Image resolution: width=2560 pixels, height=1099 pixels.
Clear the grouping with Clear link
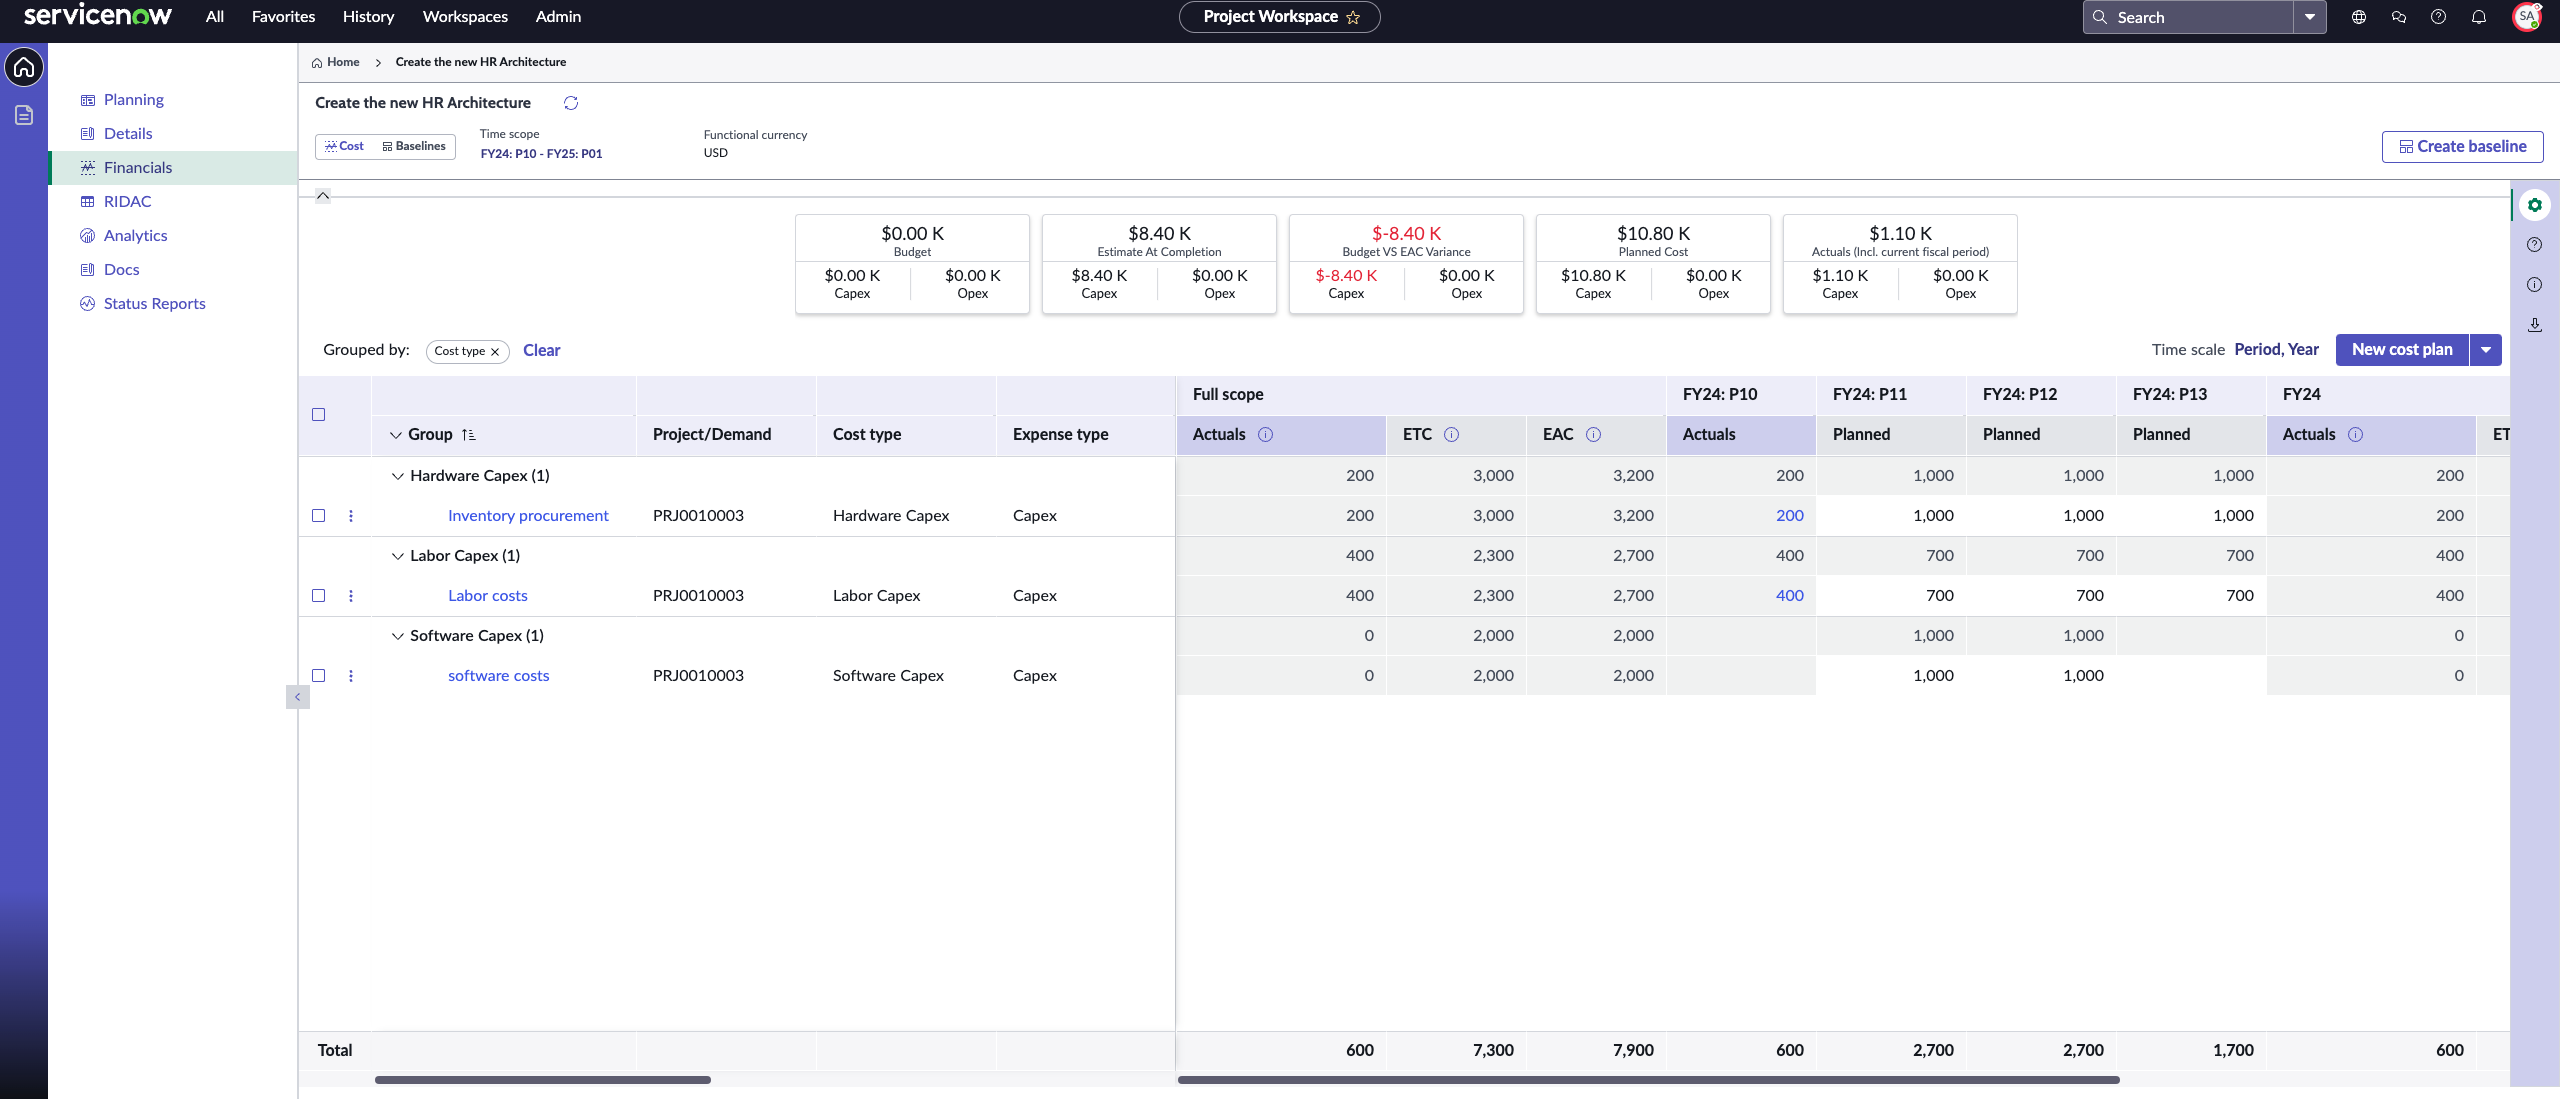coord(541,351)
